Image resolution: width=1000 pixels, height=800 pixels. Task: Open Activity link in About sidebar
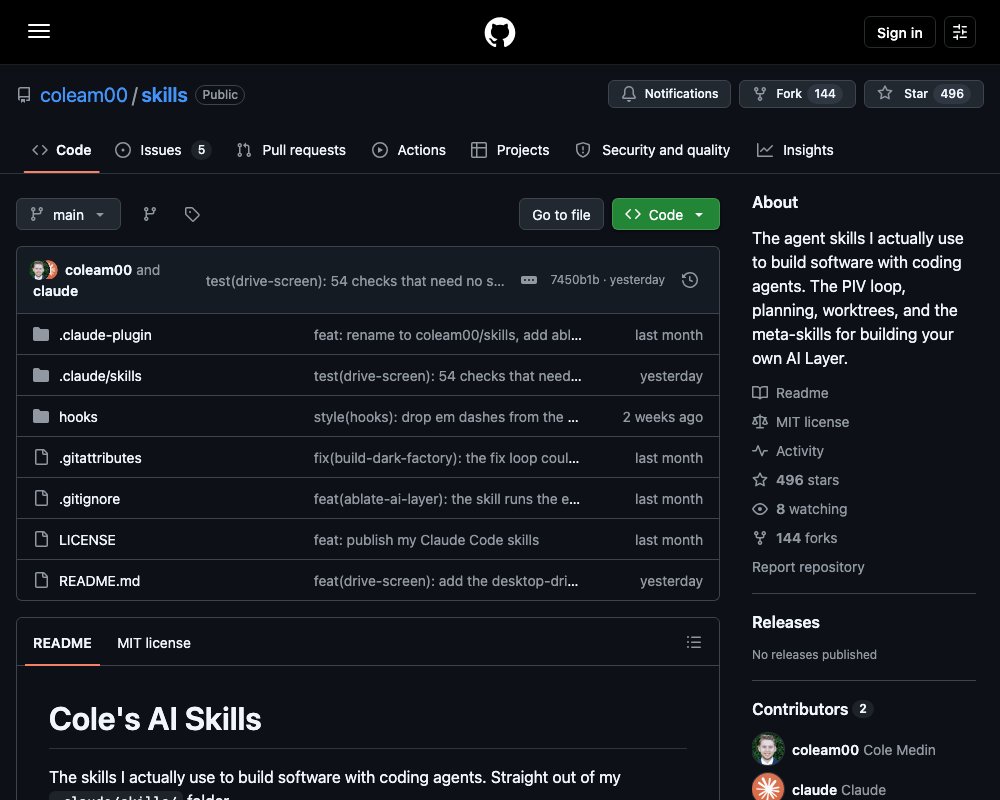(788, 451)
